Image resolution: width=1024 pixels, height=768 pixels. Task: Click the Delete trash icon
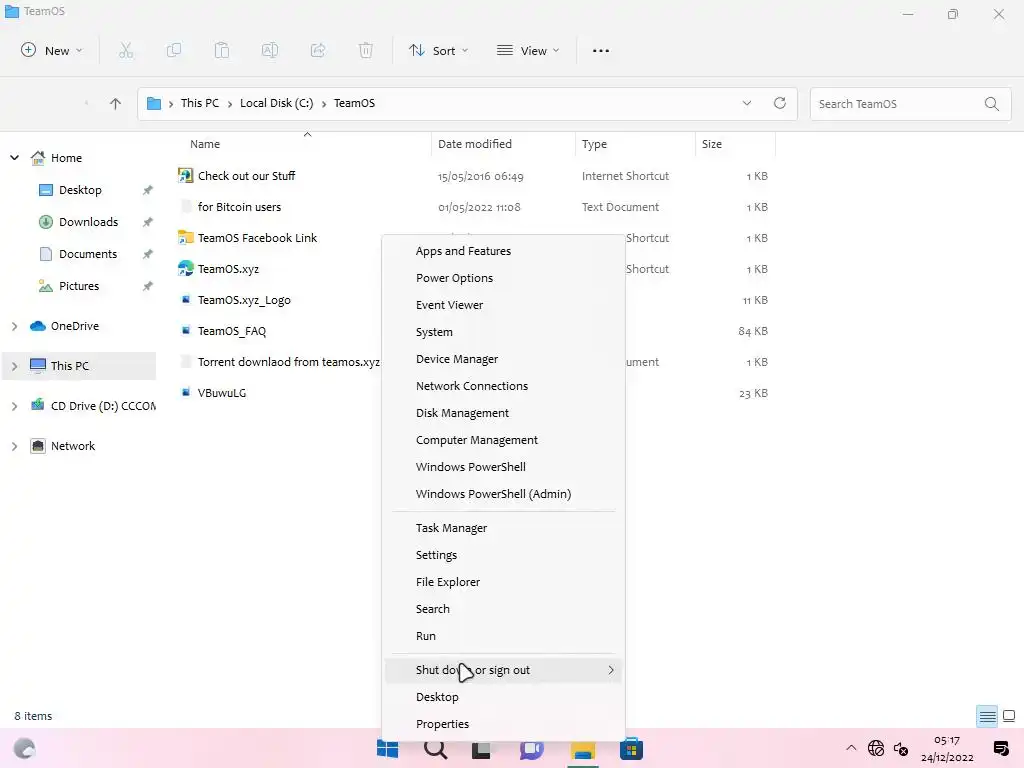click(x=366, y=50)
